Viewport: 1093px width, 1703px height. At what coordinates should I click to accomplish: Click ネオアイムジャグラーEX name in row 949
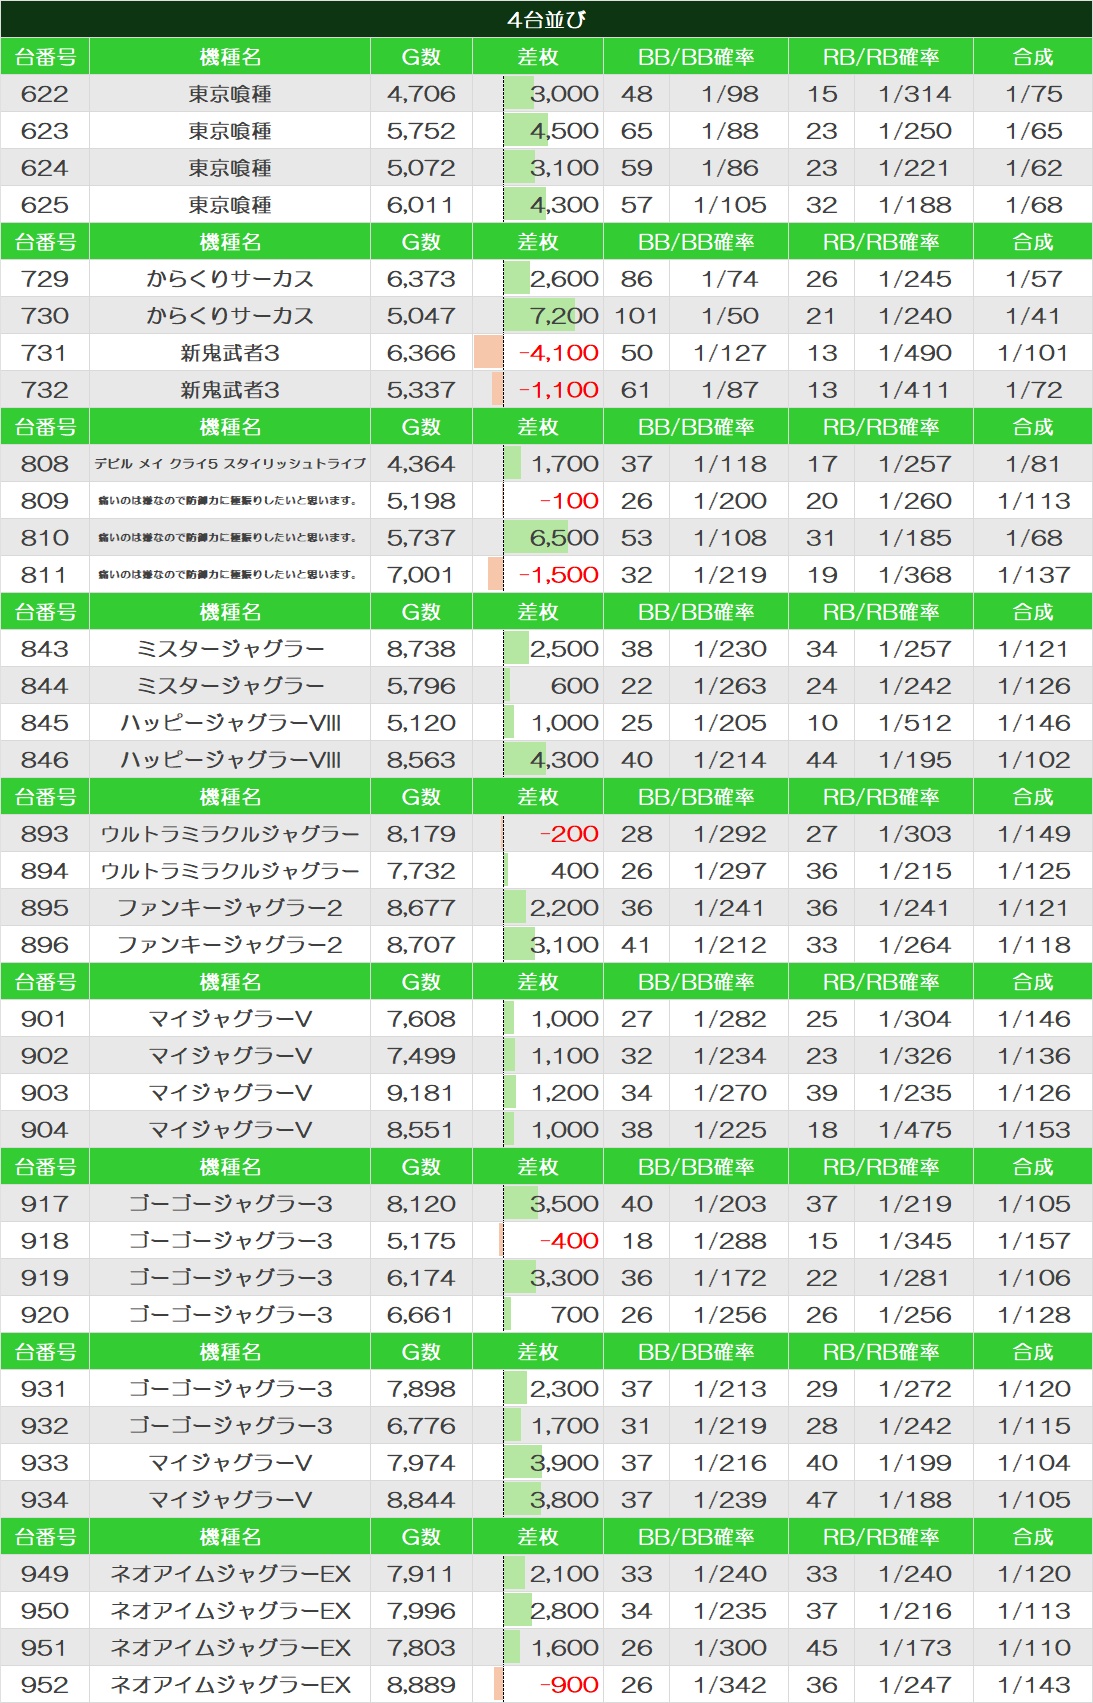click(x=230, y=1574)
